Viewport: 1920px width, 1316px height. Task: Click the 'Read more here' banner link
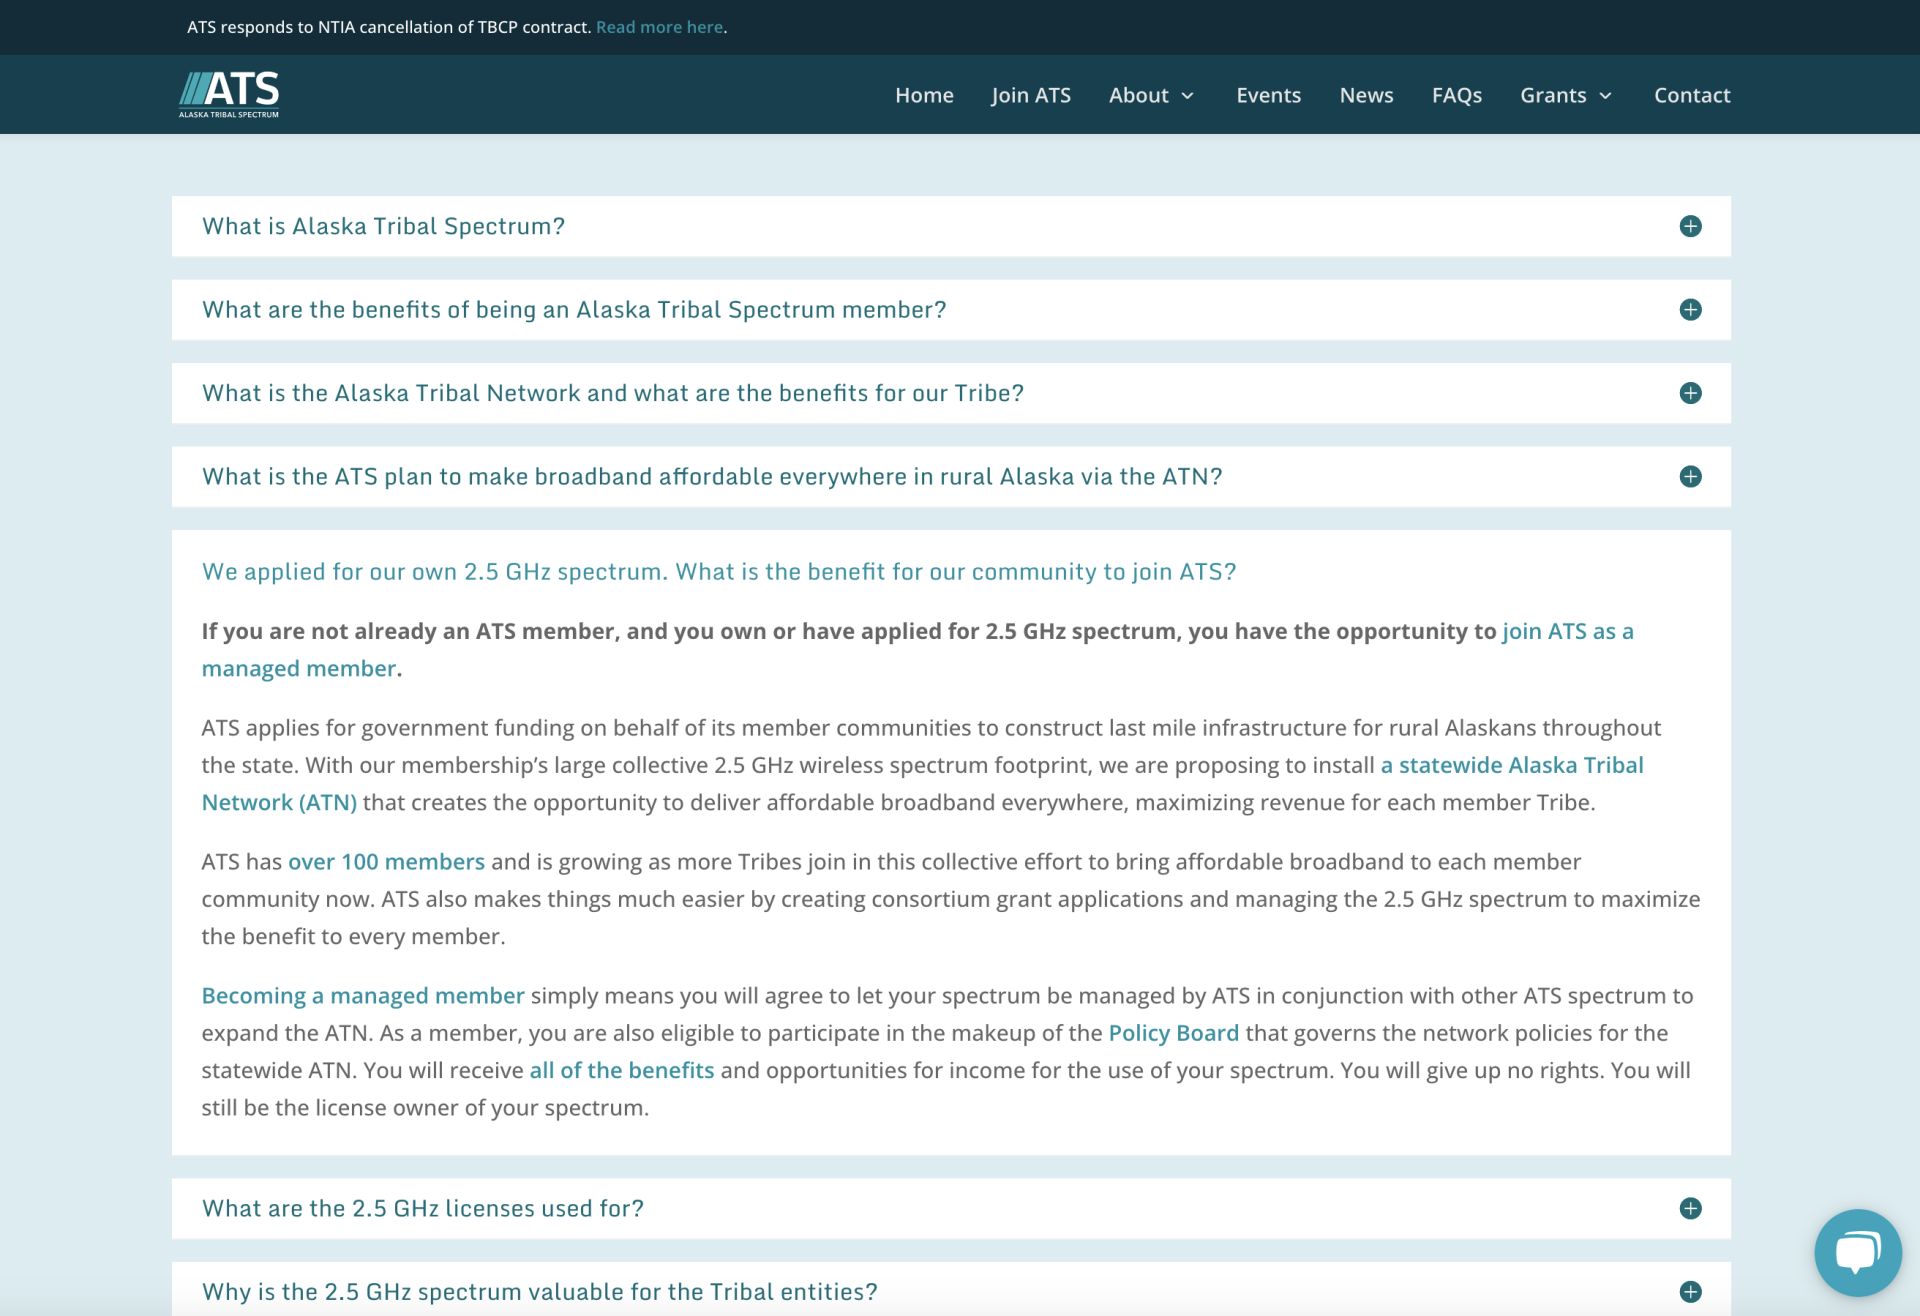659,27
